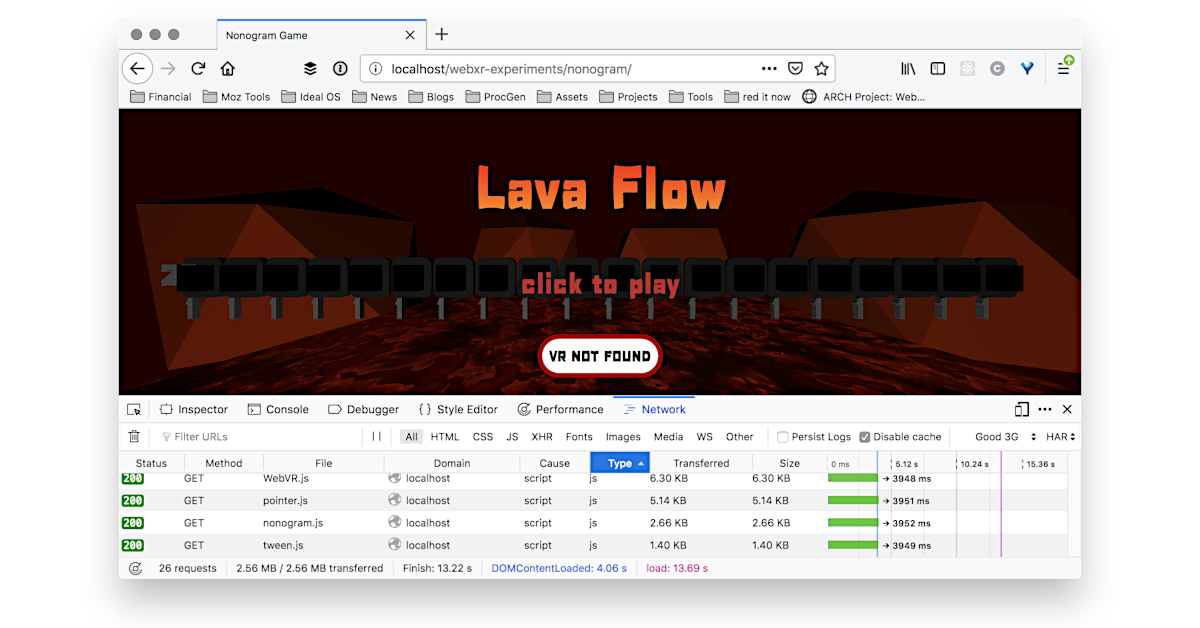The width and height of the screenshot is (1200, 628).
Task: Click the VR NOT FOUND button
Action: click(x=600, y=355)
